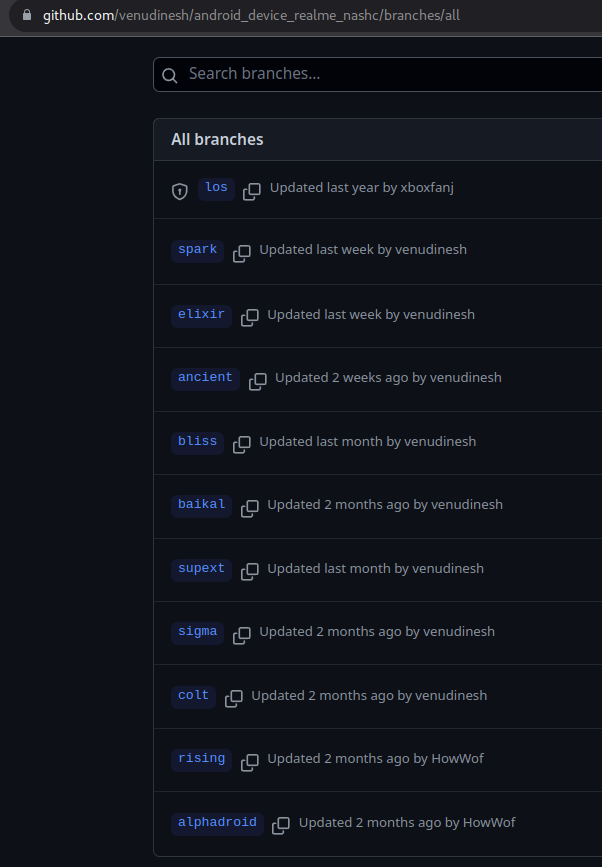Click the search magnifier icon
The image size is (602, 867).
(x=169, y=74)
